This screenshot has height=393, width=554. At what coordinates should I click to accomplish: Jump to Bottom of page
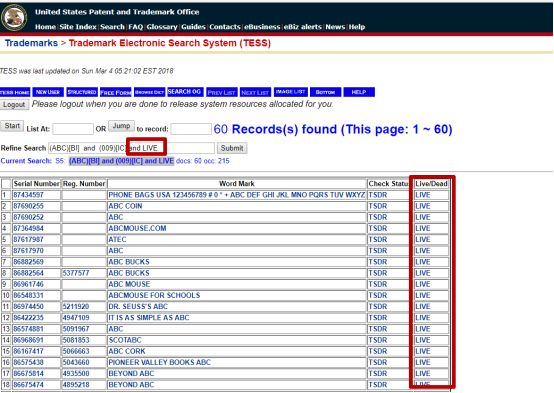coord(325,92)
